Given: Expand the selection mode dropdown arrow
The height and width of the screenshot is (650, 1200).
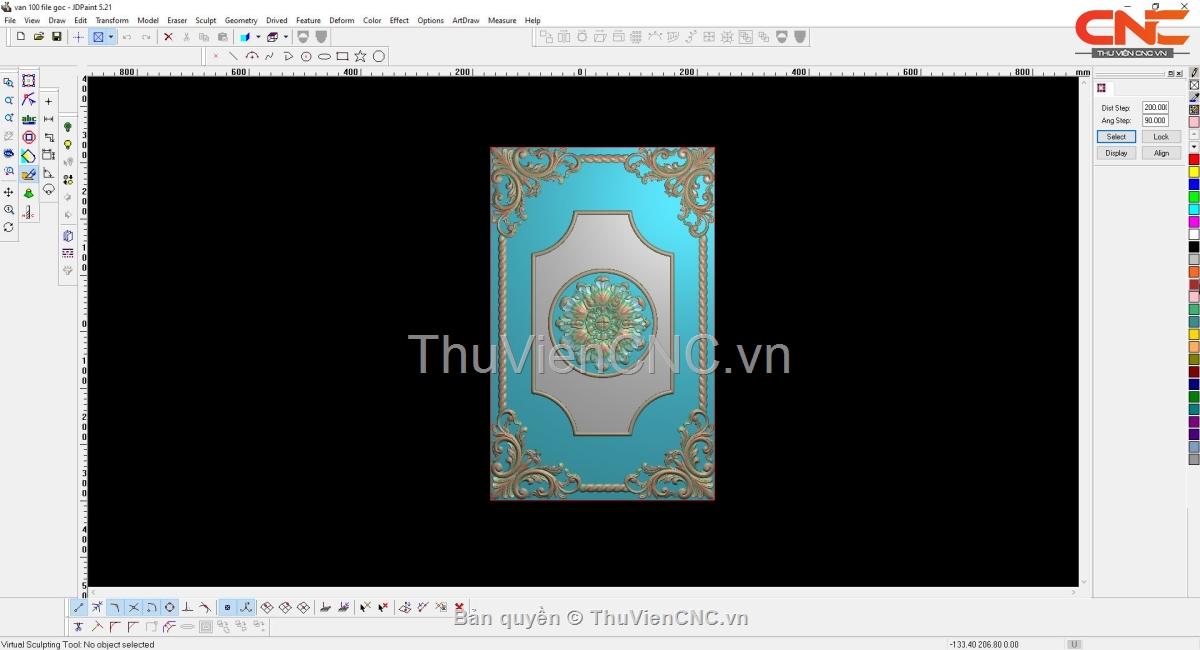Looking at the screenshot, I should [111, 37].
